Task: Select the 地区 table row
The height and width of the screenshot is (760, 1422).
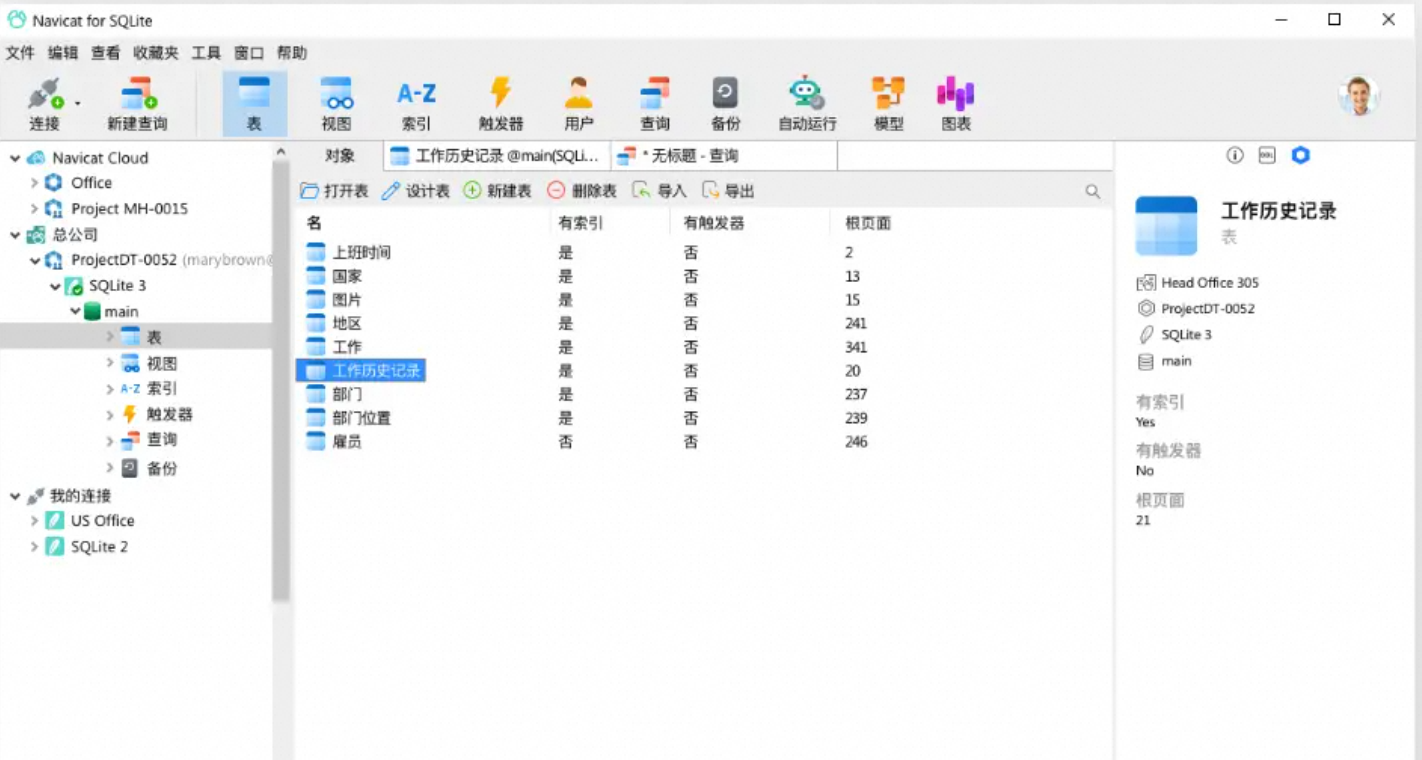Action: [703, 324]
